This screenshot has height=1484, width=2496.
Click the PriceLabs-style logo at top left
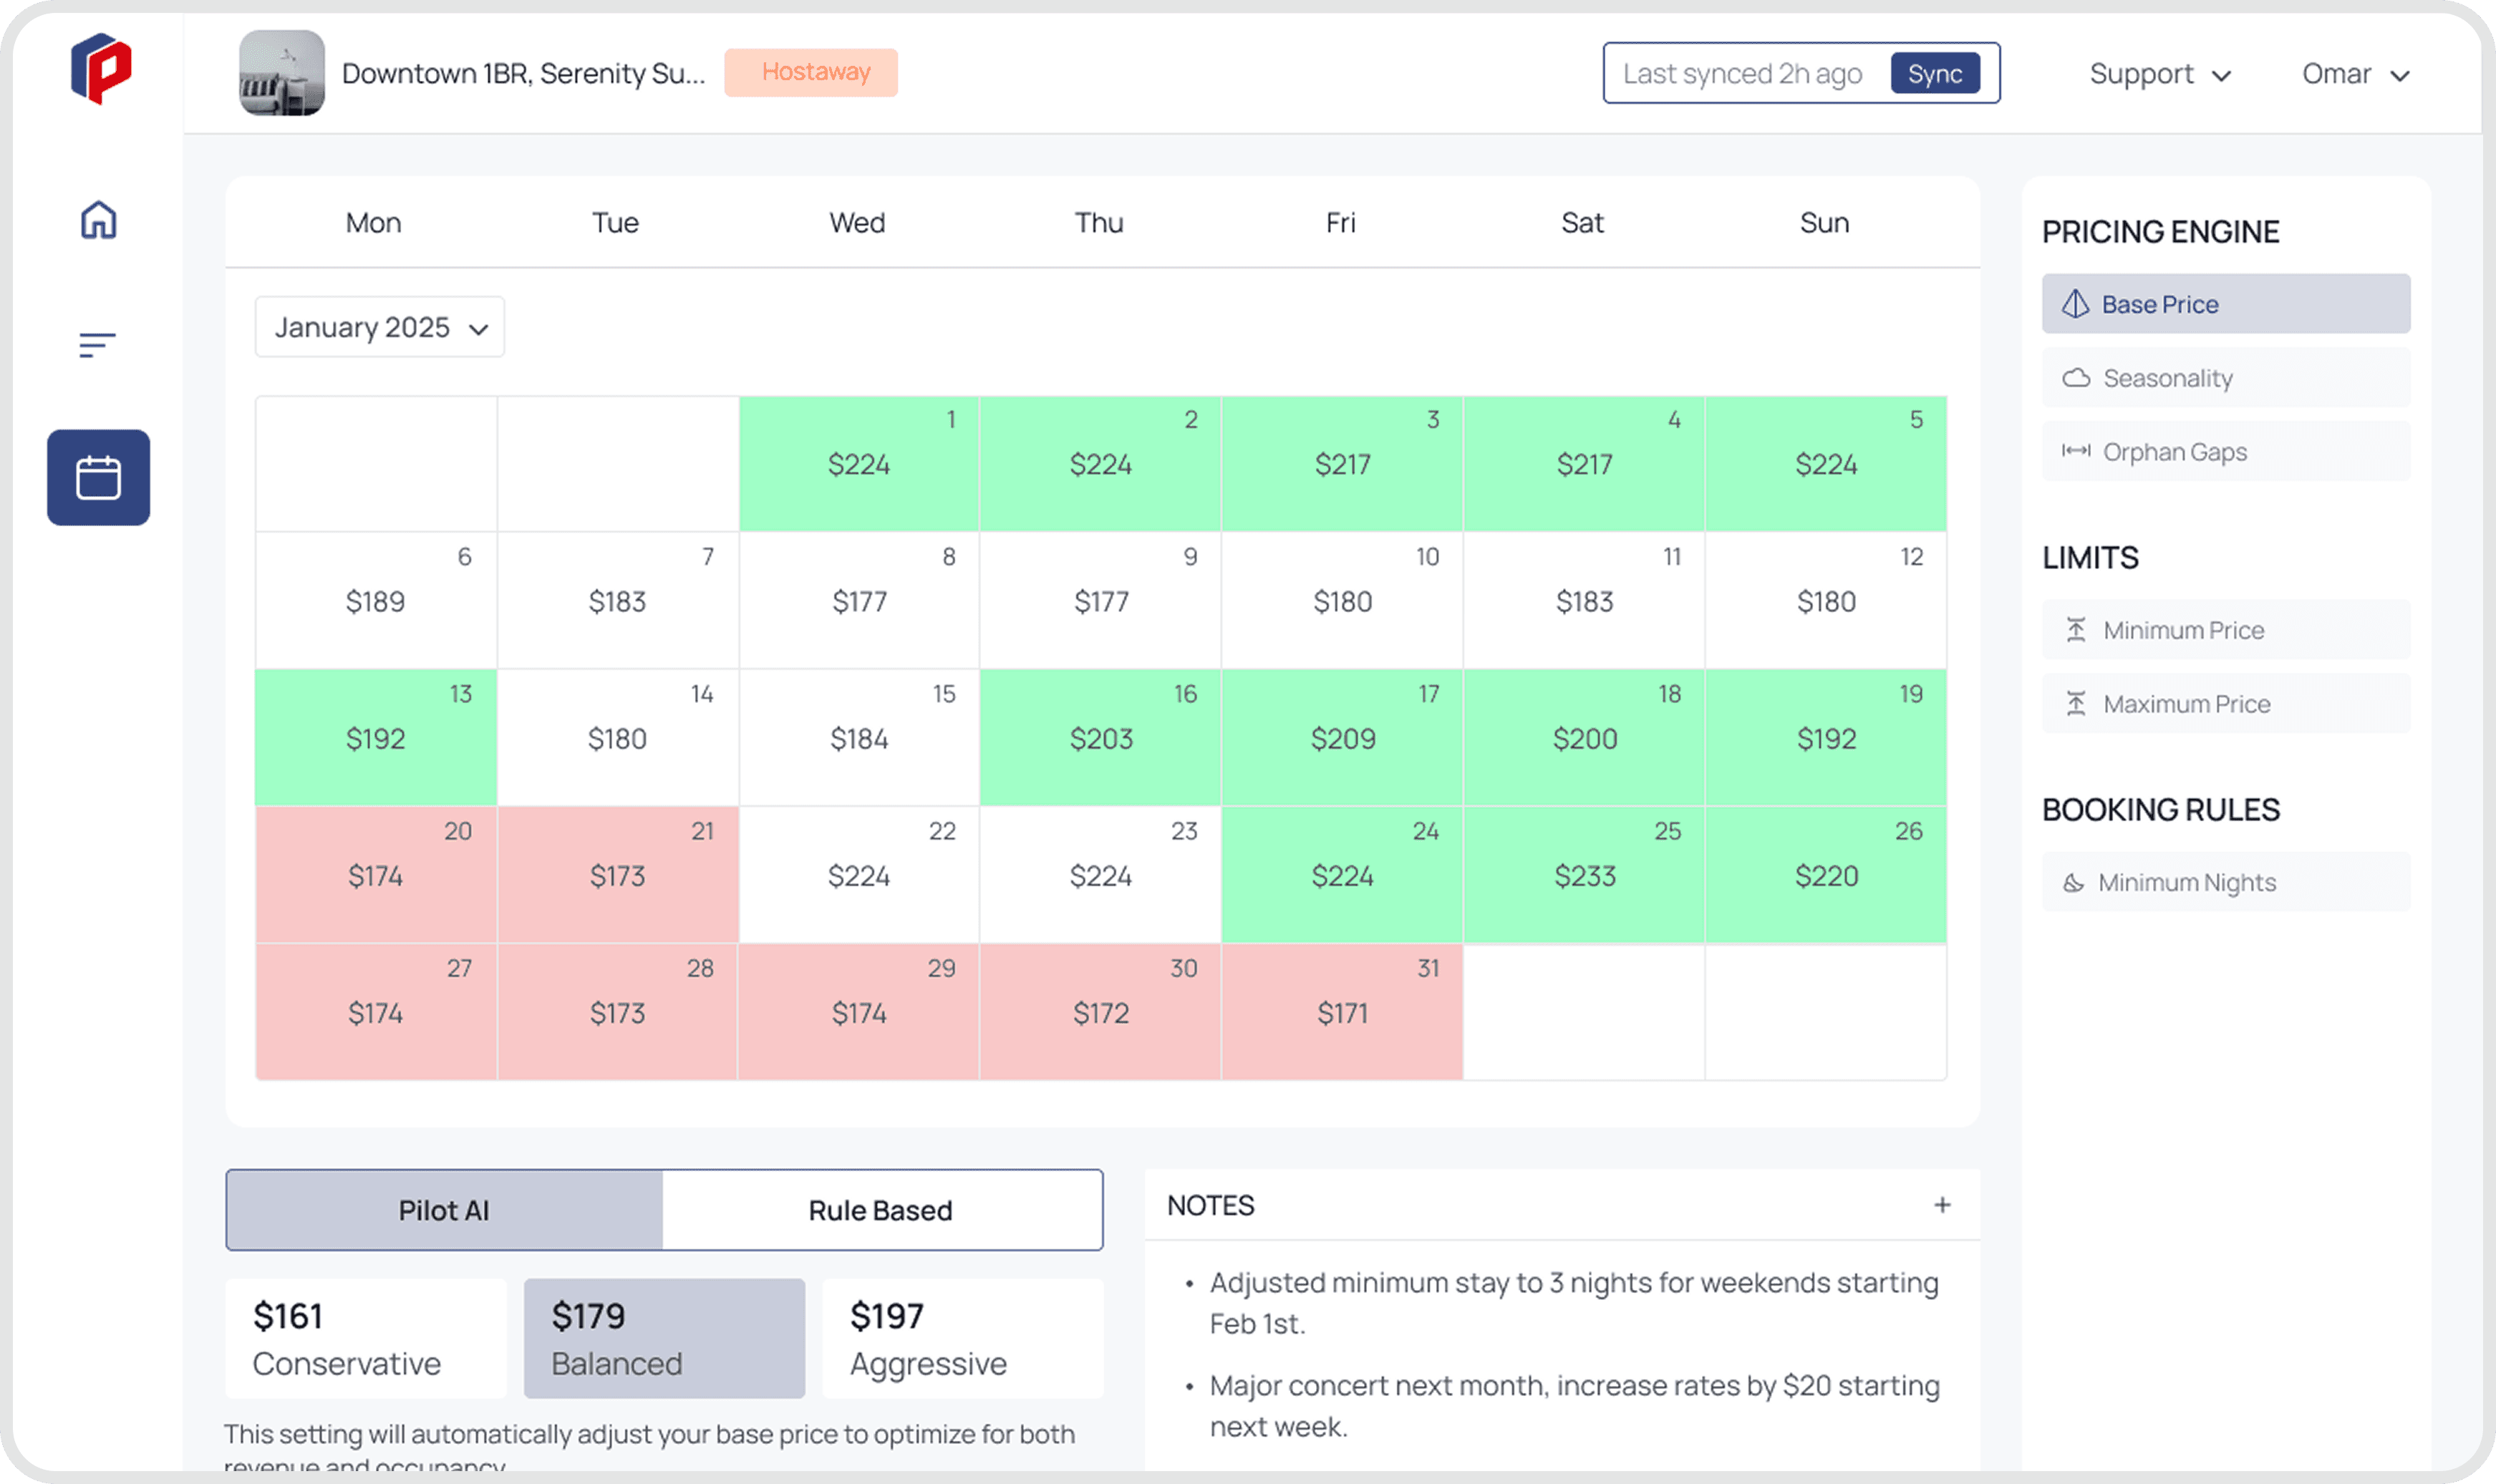100,69
